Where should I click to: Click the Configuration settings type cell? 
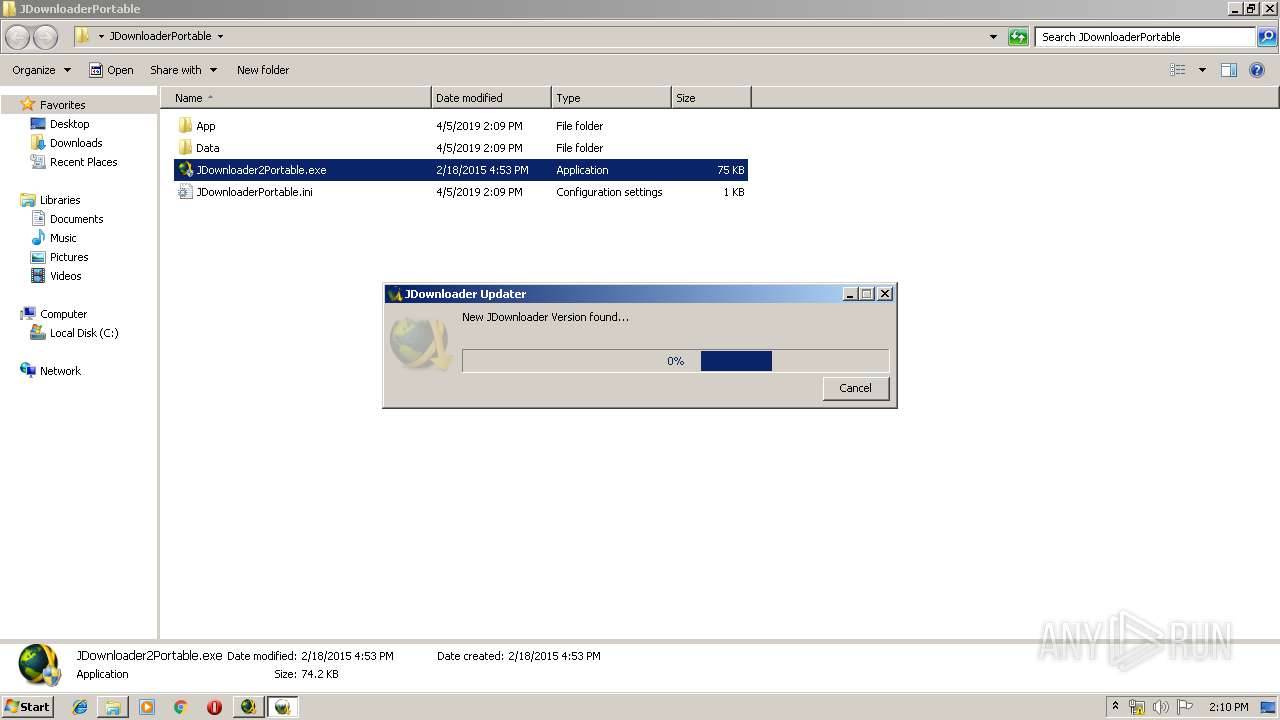point(609,192)
